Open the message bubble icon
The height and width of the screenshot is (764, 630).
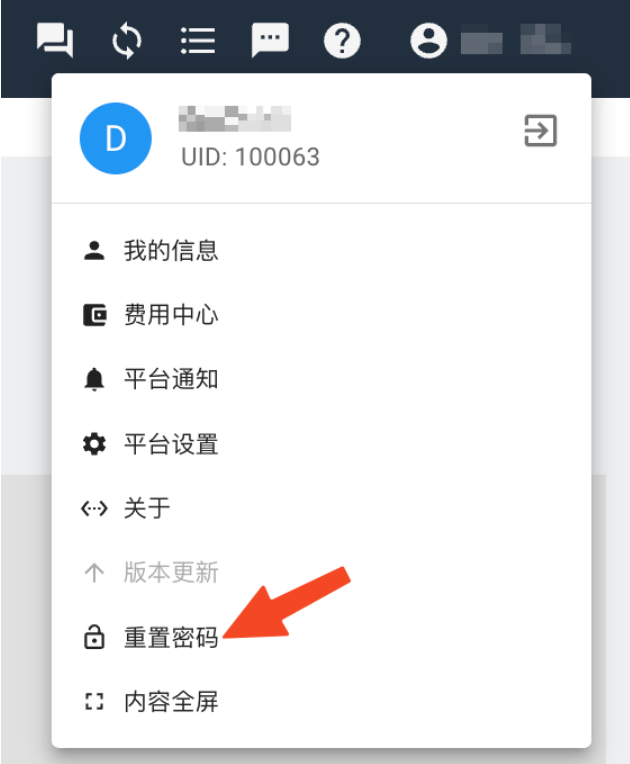(270, 40)
